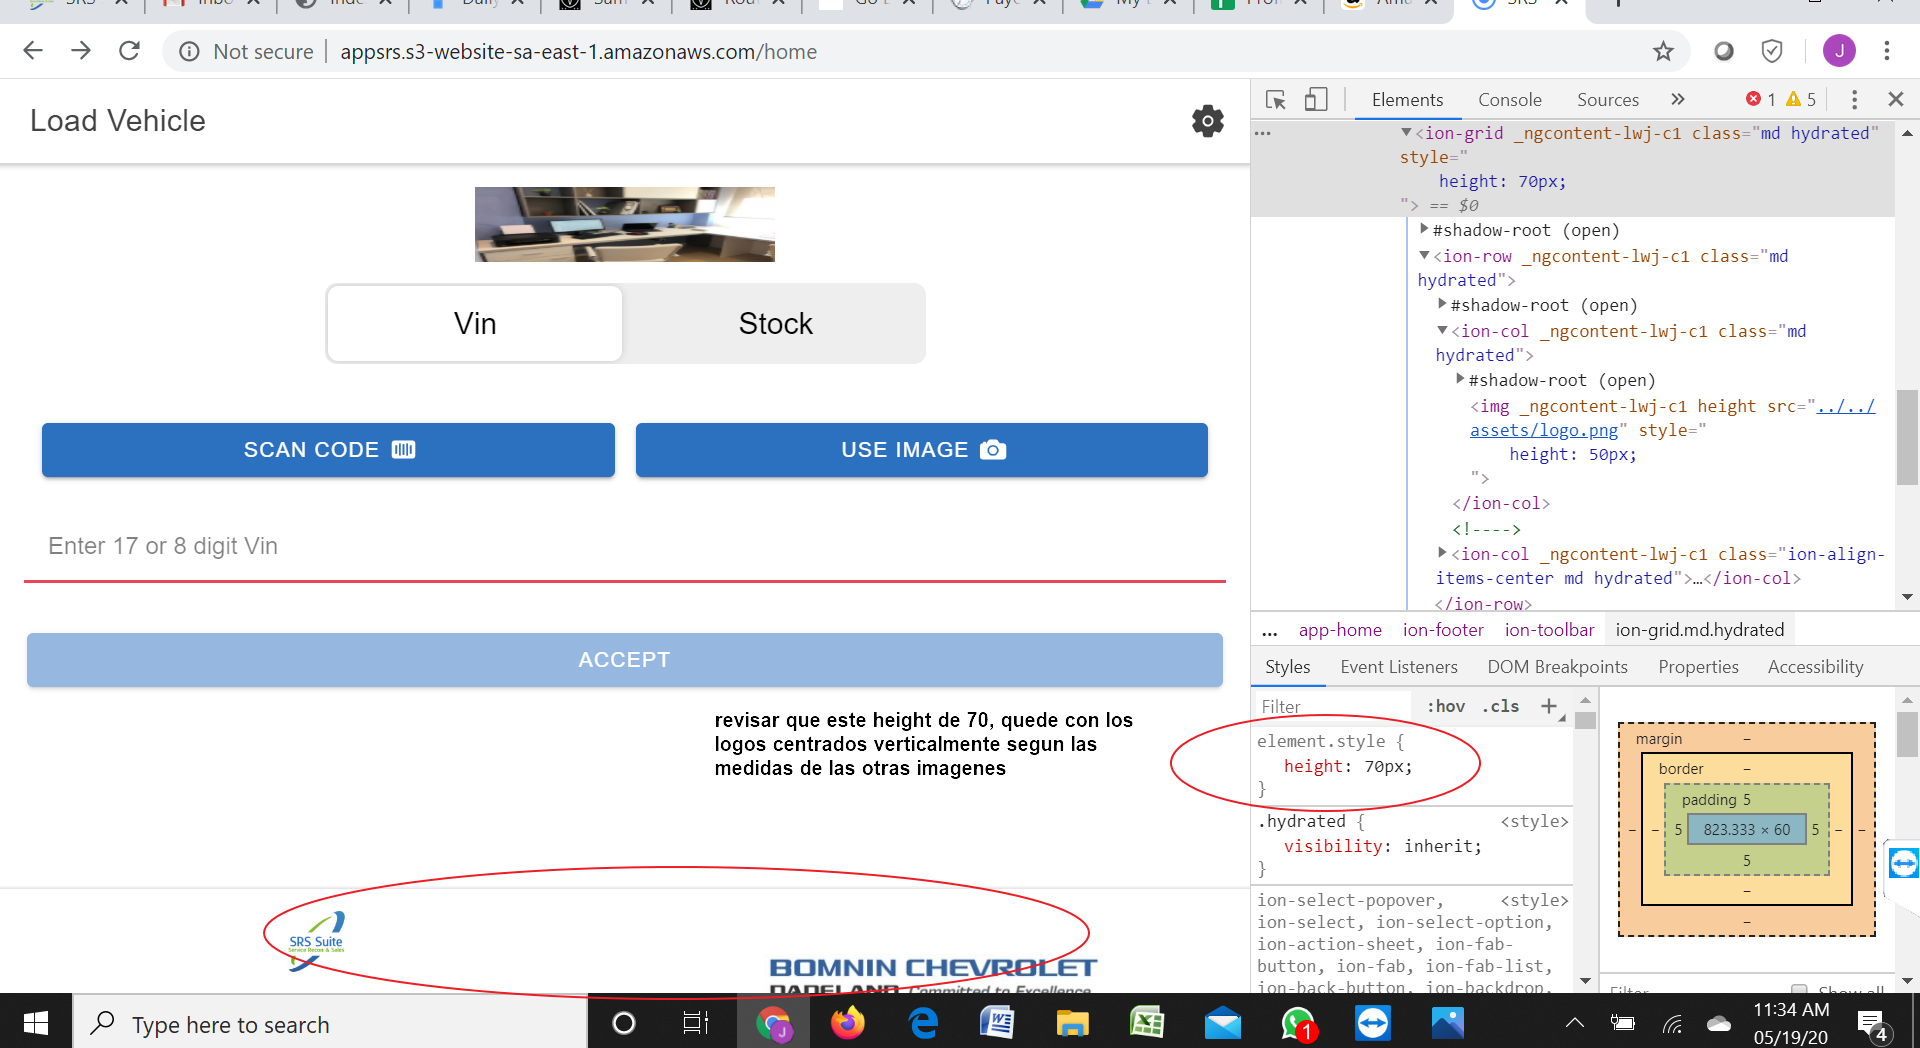Open the Event Listeners tab
This screenshot has width=1920, height=1048.
(1398, 667)
